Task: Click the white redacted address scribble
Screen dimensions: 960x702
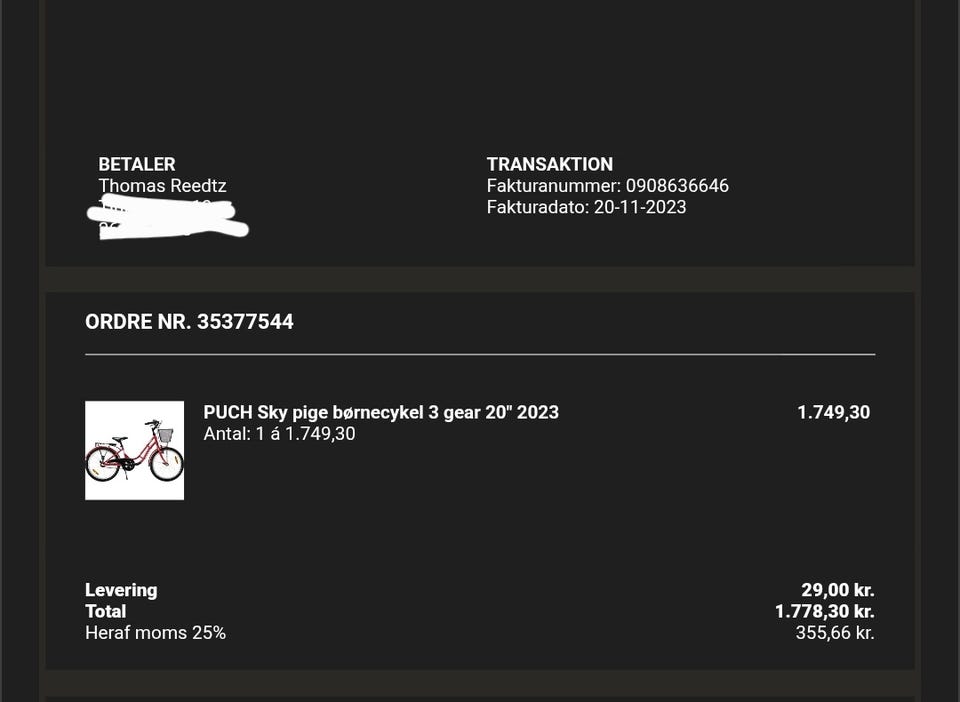Action: point(168,219)
